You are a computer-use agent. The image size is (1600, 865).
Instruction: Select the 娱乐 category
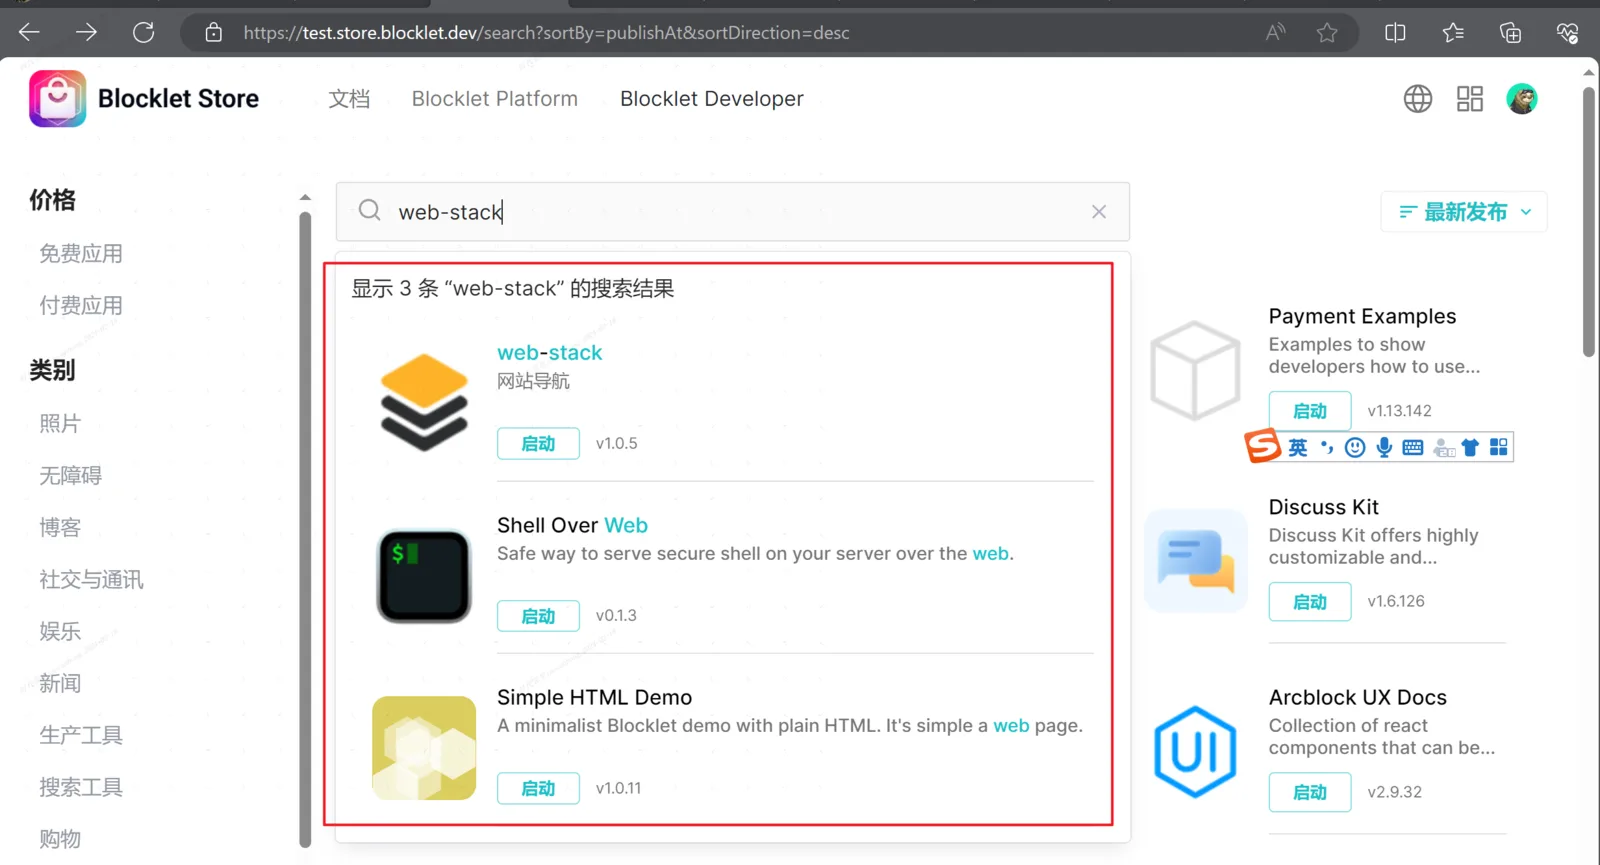[60, 632]
